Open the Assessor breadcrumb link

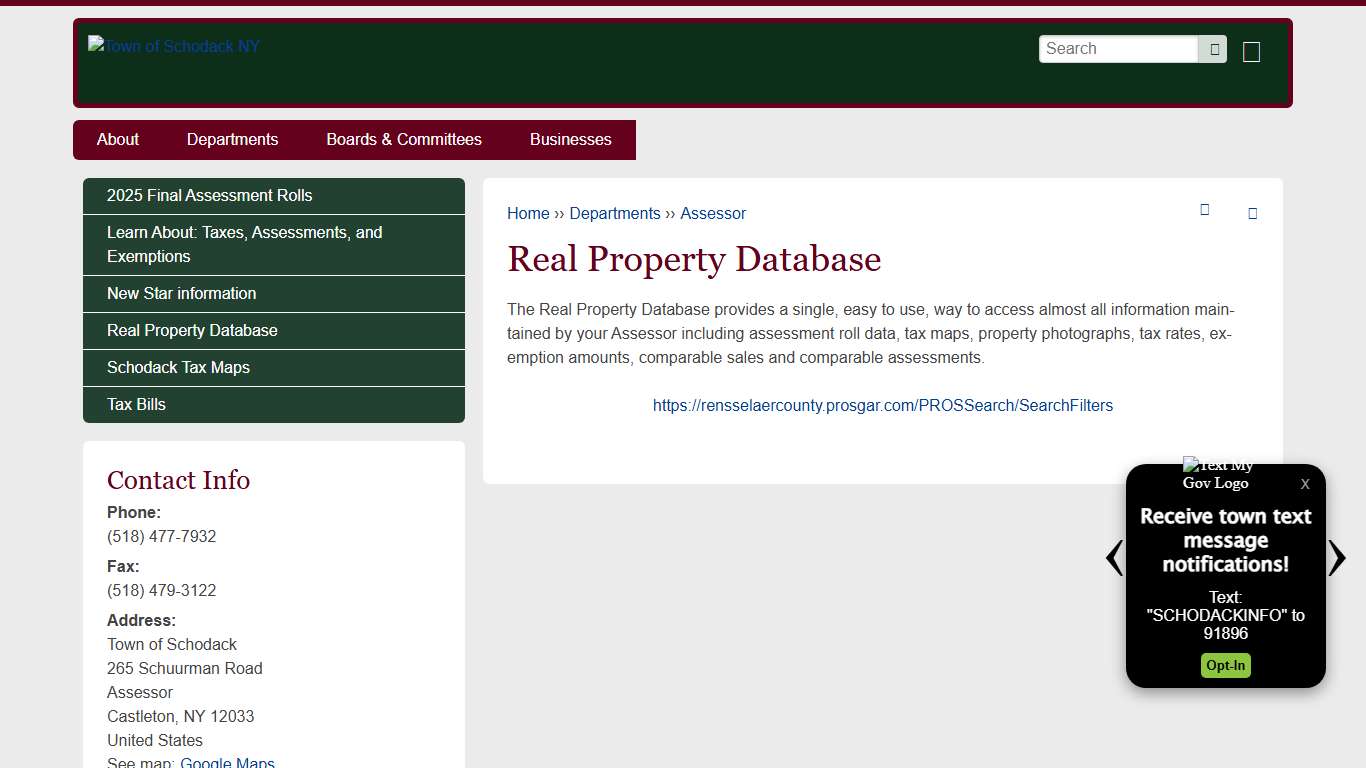(713, 213)
